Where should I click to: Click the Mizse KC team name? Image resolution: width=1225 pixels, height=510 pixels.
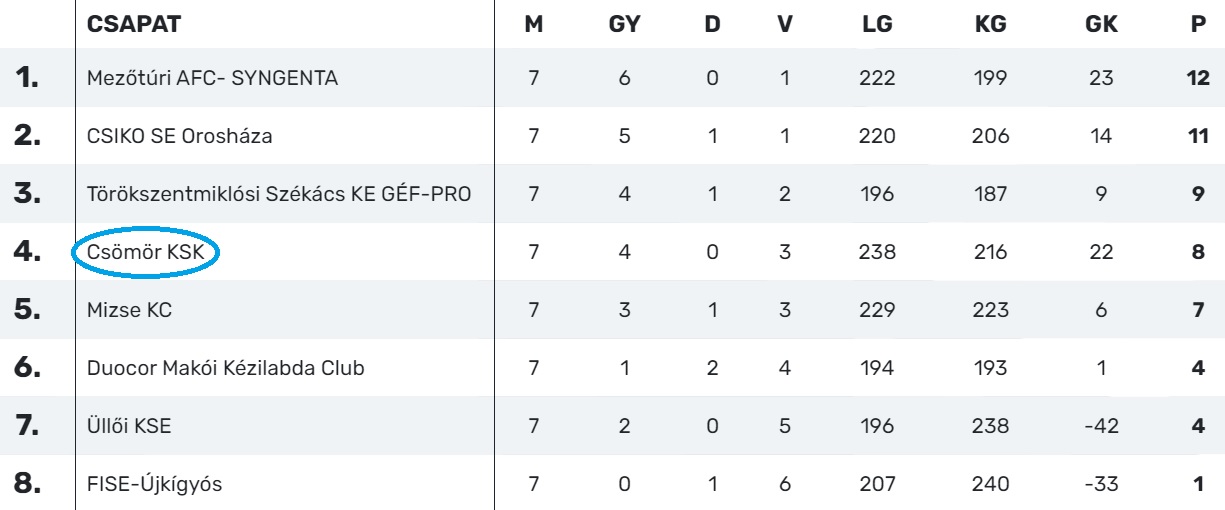point(130,312)
